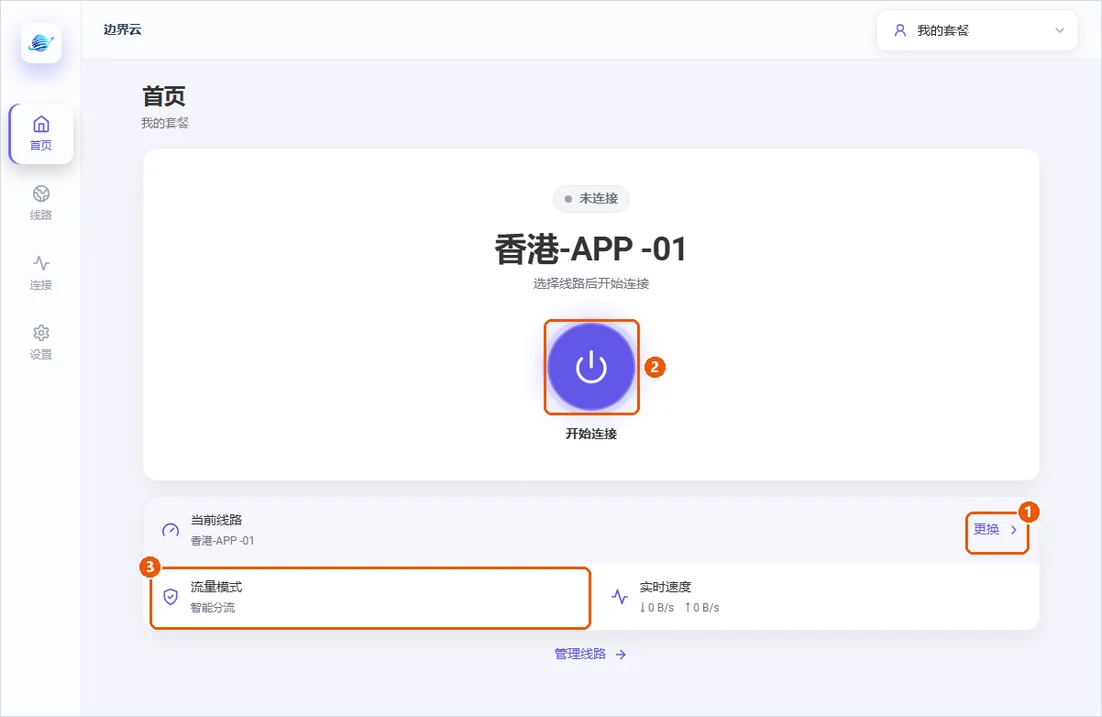
Task: Click the 当前线路 label
Action: coord(216,520)
